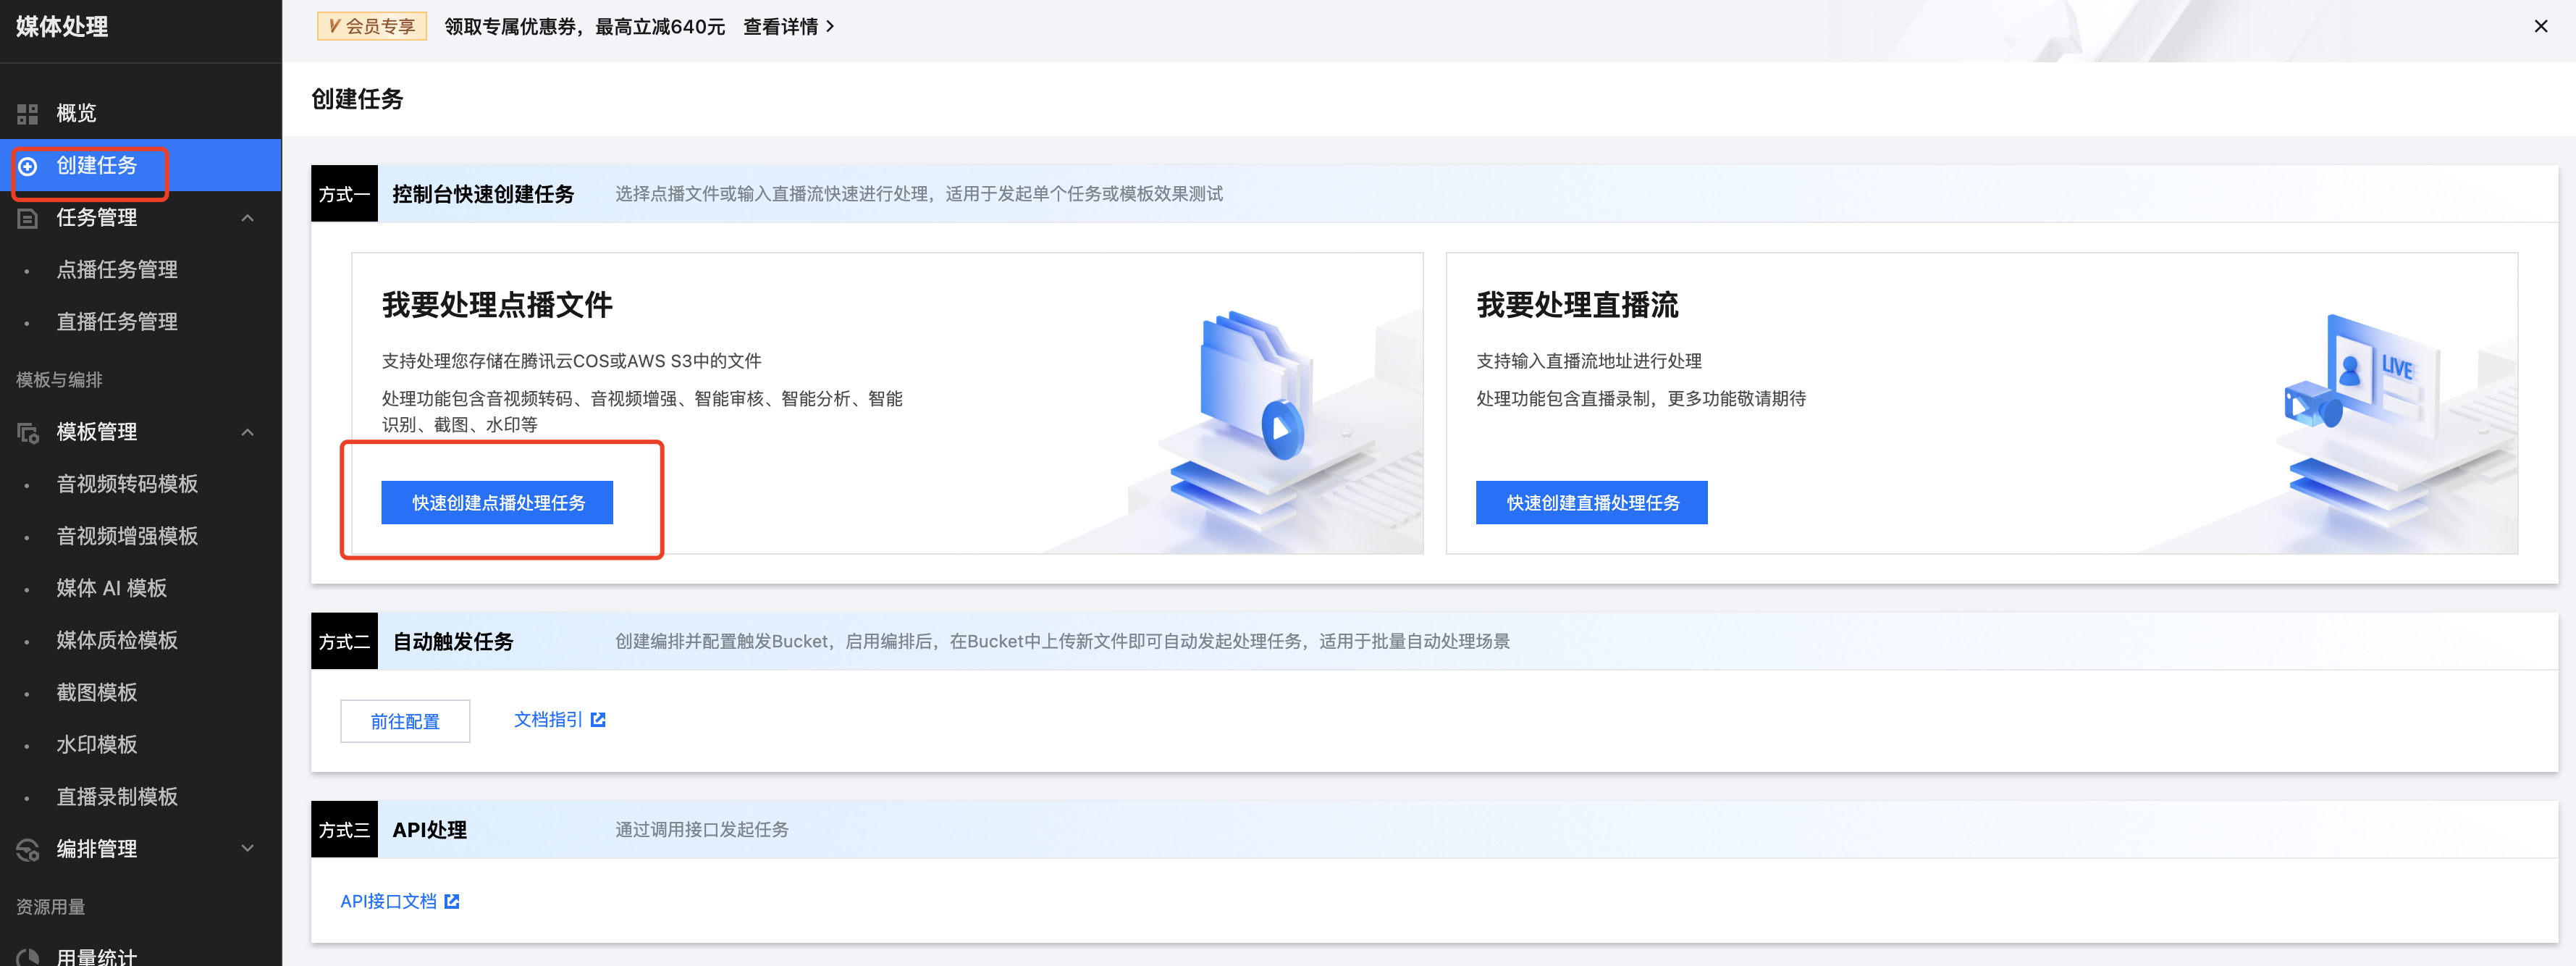
Task: Click the Overview grid icon in sidebar
Action: tap(28, 114)
